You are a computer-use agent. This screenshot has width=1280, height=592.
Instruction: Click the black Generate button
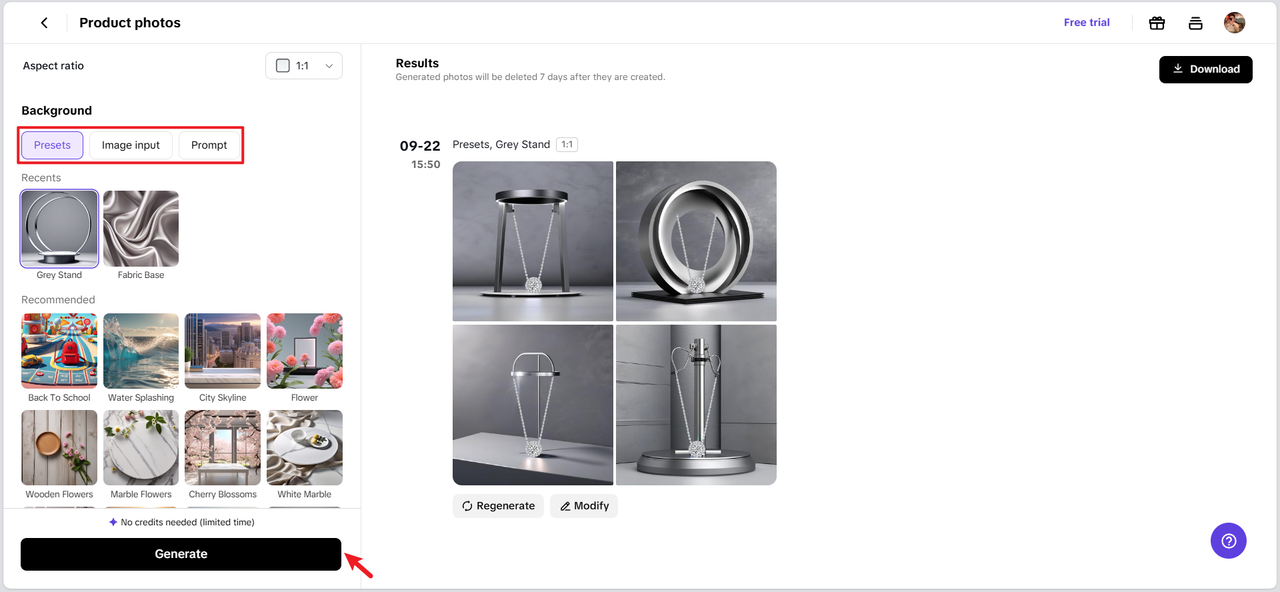181,554
